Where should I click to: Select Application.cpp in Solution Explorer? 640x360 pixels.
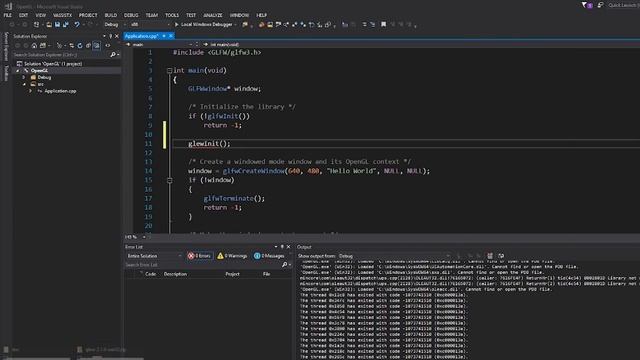point(60,91)
